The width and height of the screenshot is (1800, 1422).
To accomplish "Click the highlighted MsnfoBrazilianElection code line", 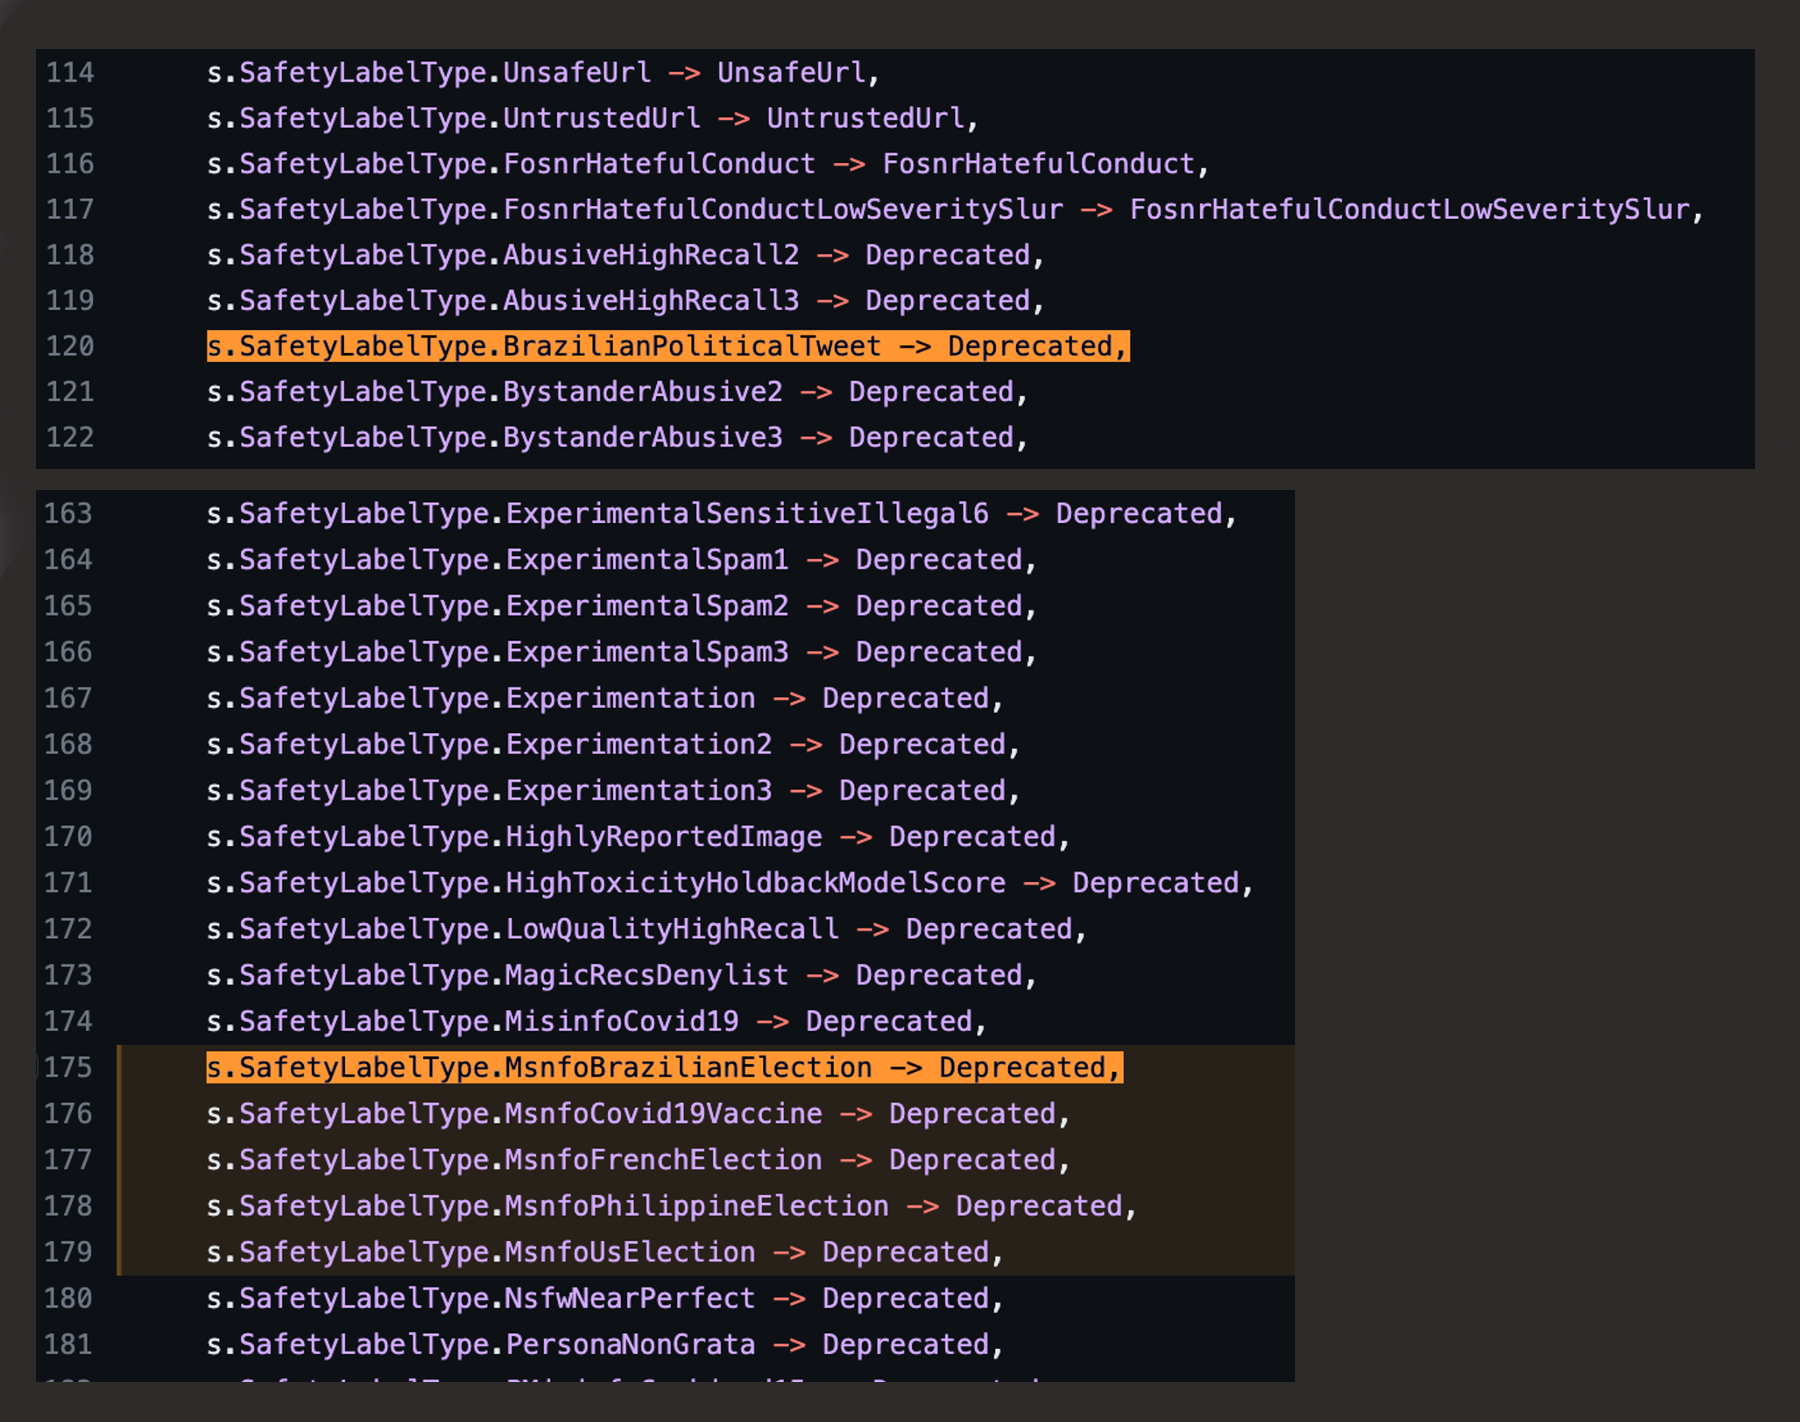I will pyautogui.click(x=664, y=1067).
